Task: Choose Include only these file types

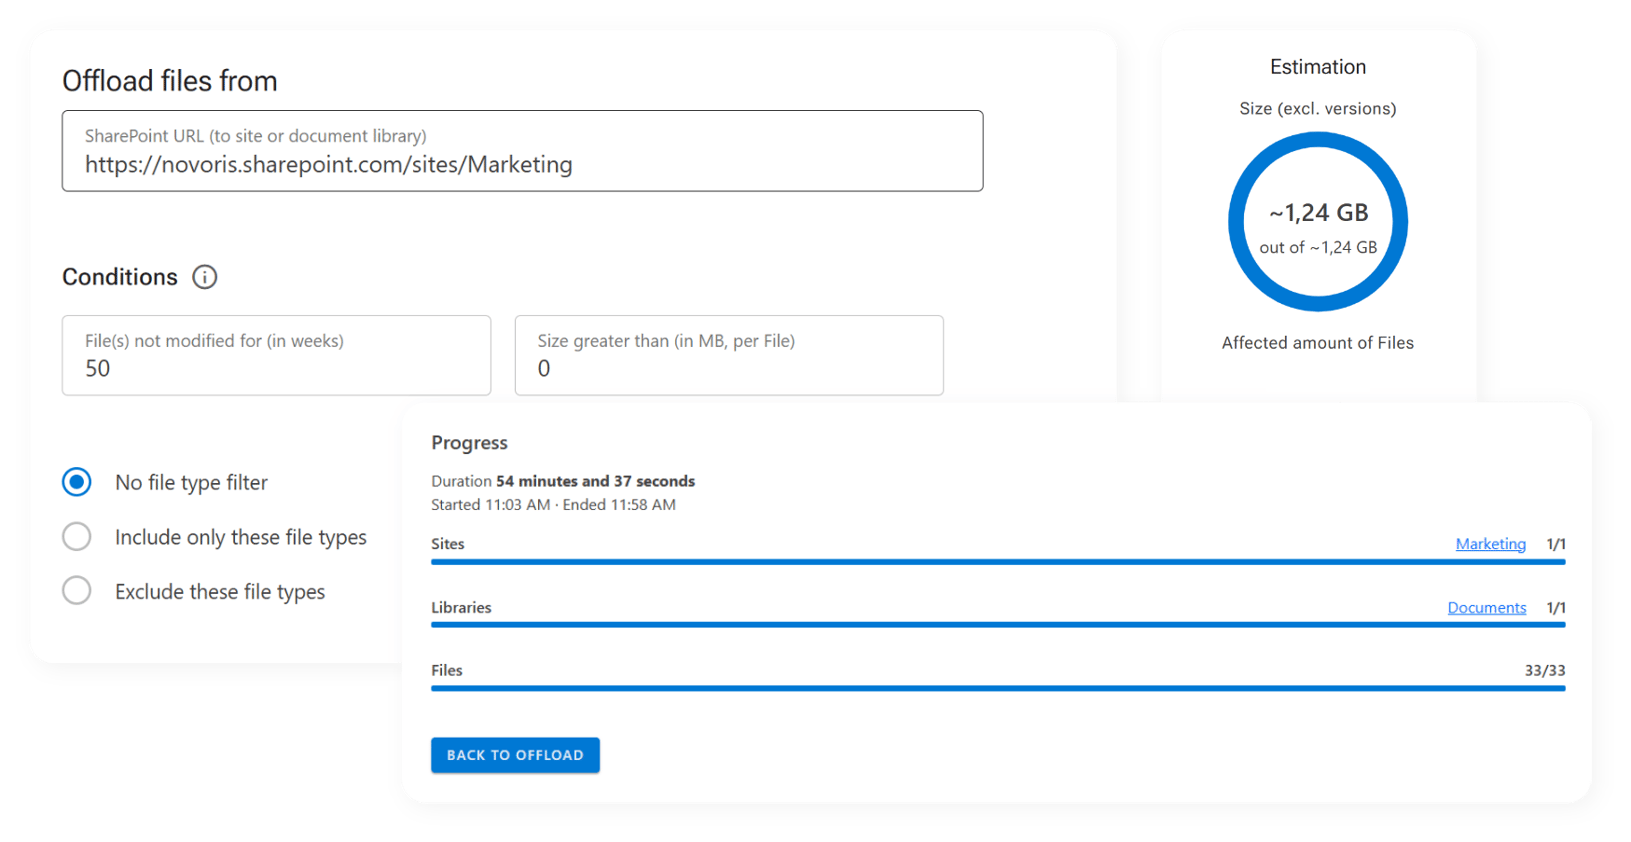Action: 77,537
